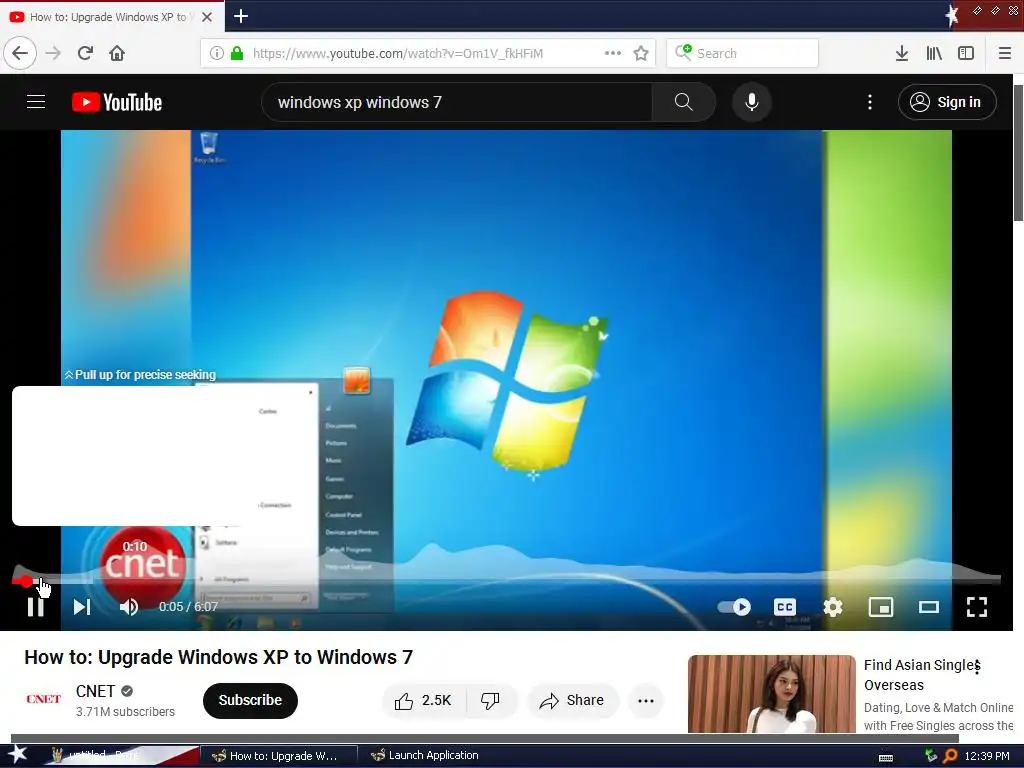Click the 12:39 PM clock

point(987,756)
